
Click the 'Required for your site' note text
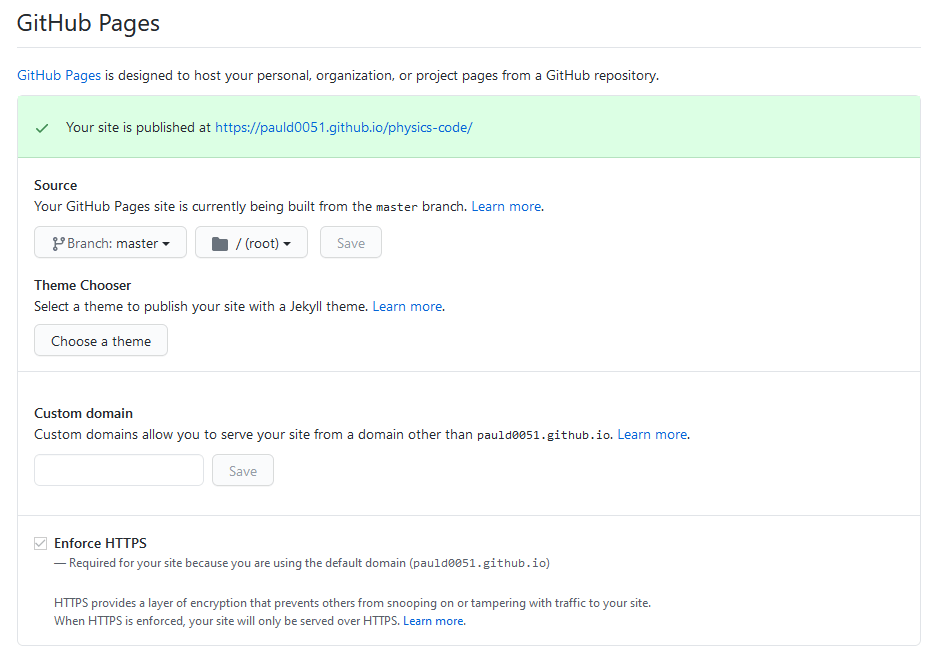[x=302, y=563]
